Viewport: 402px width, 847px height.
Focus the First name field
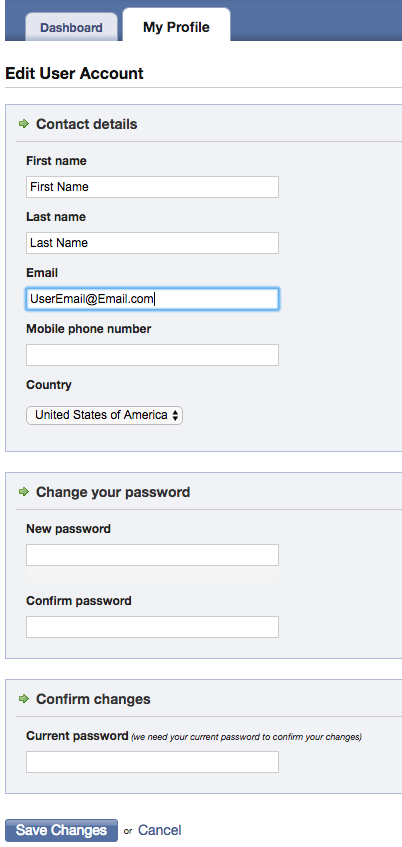pos(152,187)
